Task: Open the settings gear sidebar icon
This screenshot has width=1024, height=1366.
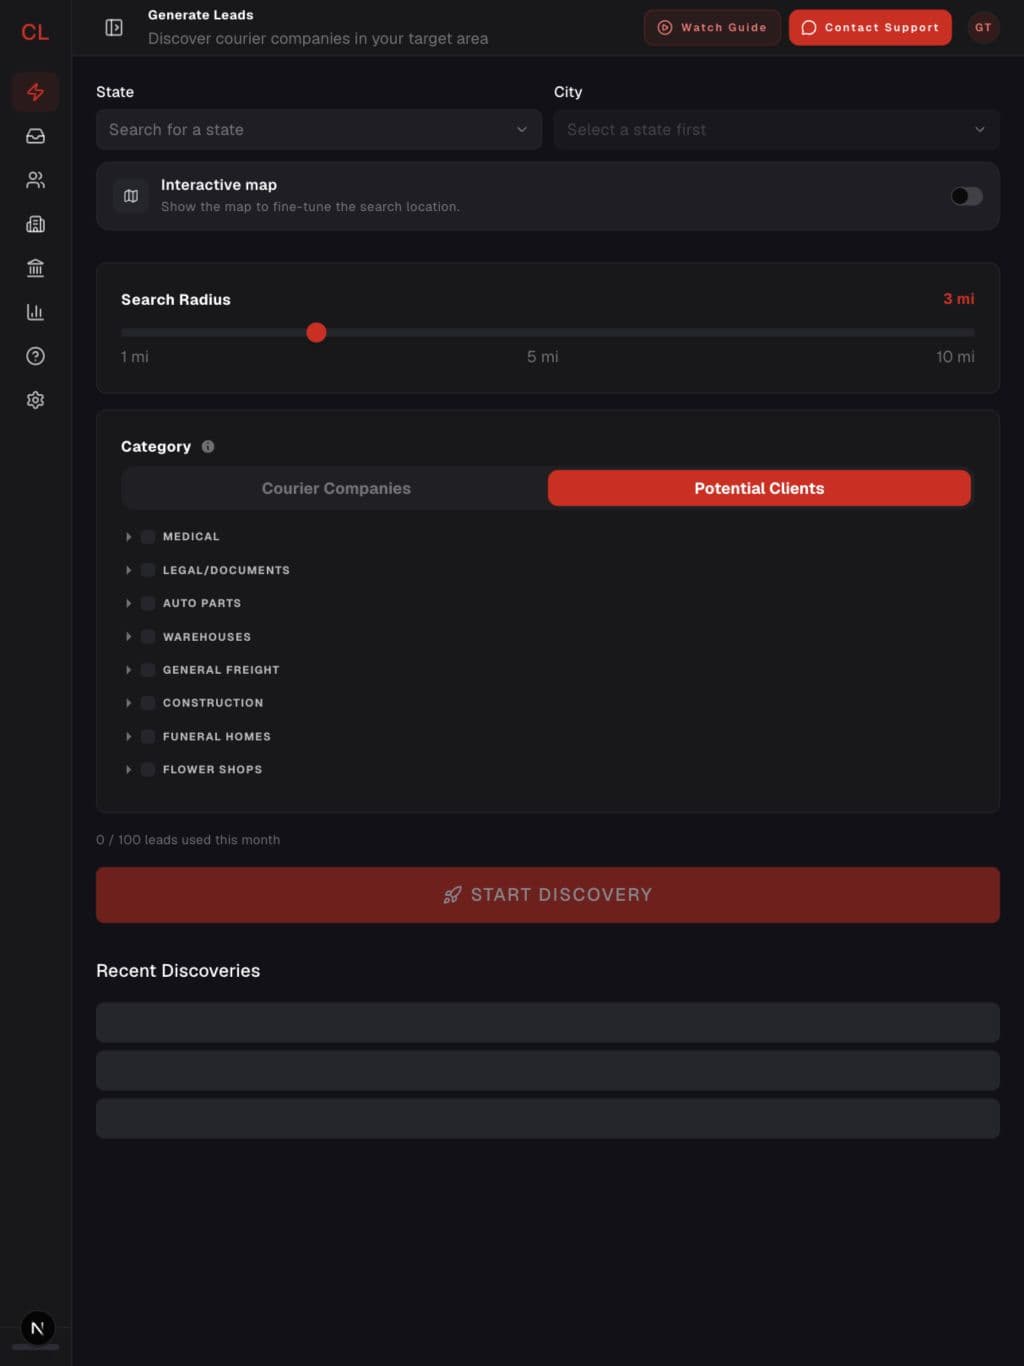Action: point(35,400)
